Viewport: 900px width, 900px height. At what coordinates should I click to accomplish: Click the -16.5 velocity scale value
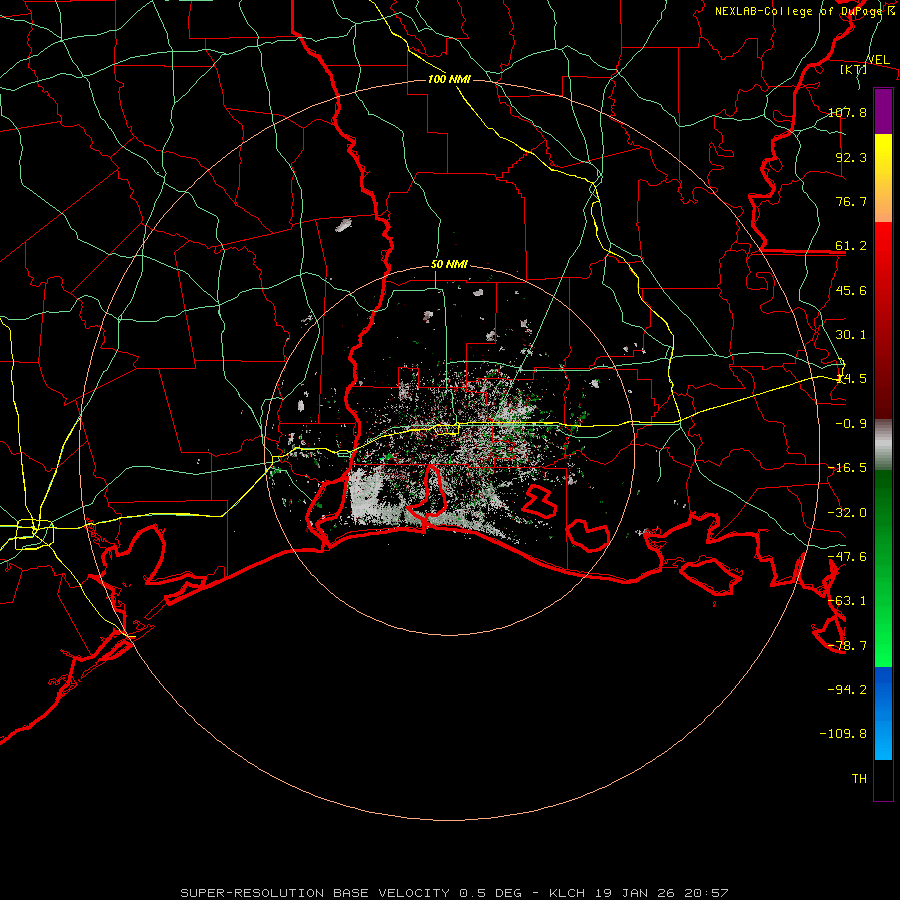click(848, 468)
